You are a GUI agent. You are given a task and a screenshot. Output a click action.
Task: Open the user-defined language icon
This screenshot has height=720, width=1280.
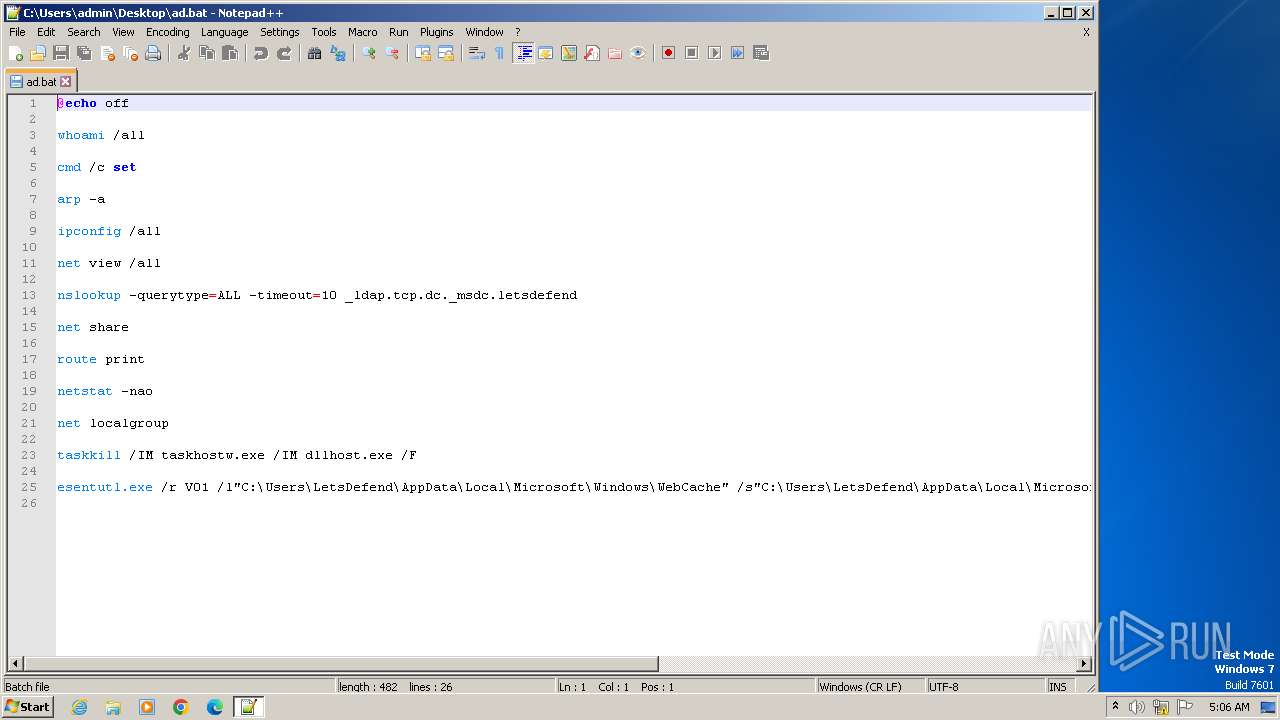(546, 53)
